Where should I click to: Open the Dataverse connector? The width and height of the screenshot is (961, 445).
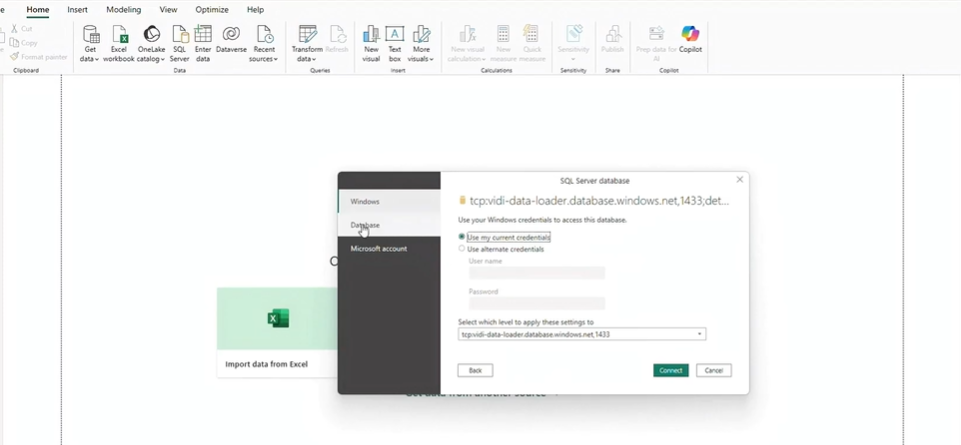coord(231,39)
